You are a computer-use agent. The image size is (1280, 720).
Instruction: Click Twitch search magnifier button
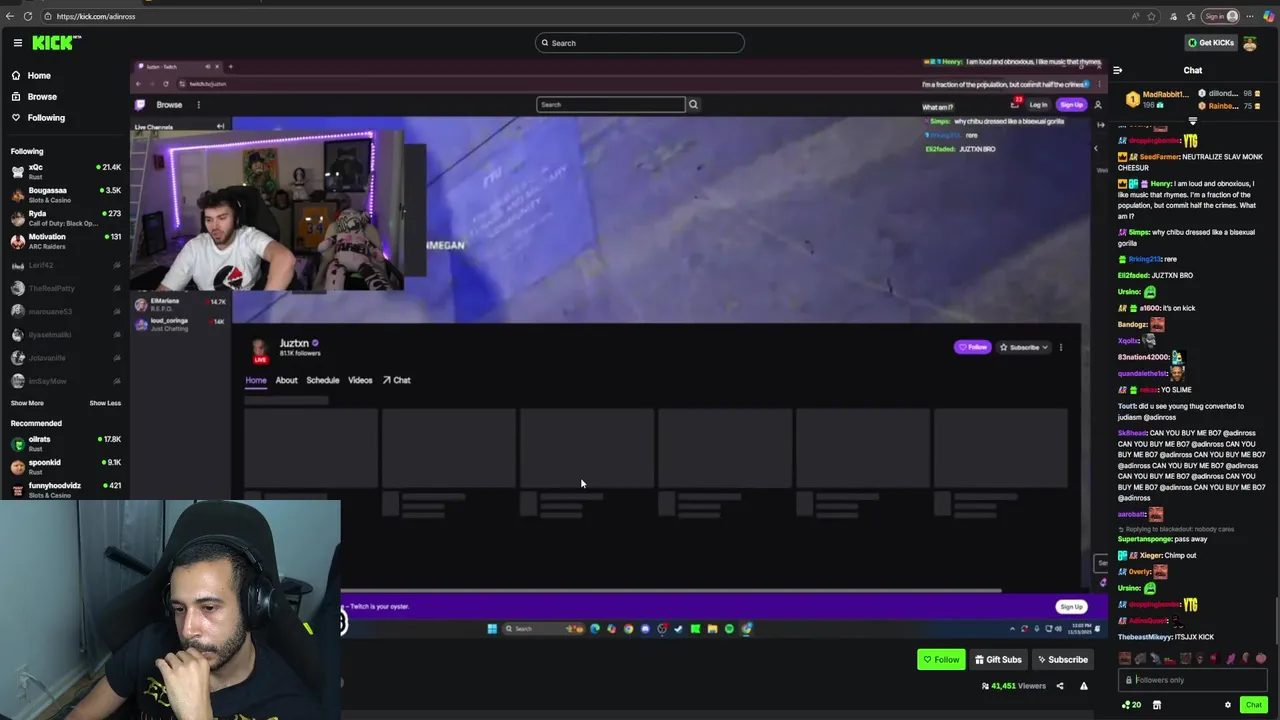(x=693, y=105)
